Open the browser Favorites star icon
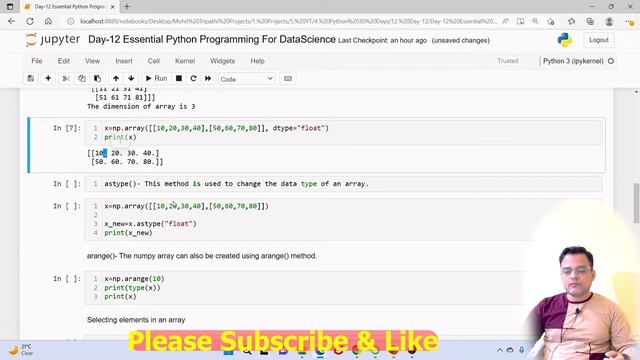Viewport: 640px width, 360px height. tap(571, 21)
